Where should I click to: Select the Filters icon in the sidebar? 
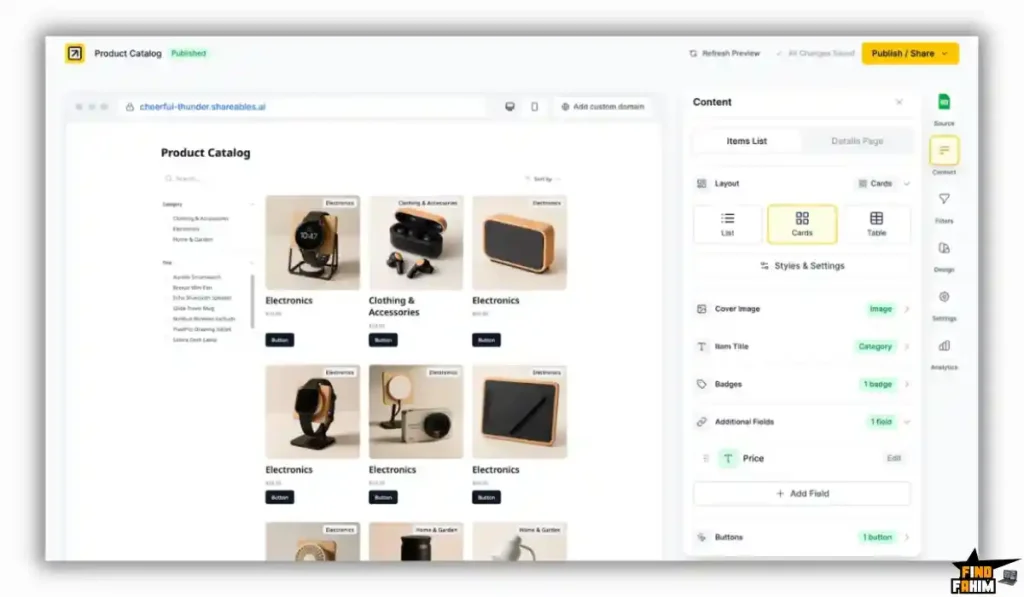click(x=944, y=199)
